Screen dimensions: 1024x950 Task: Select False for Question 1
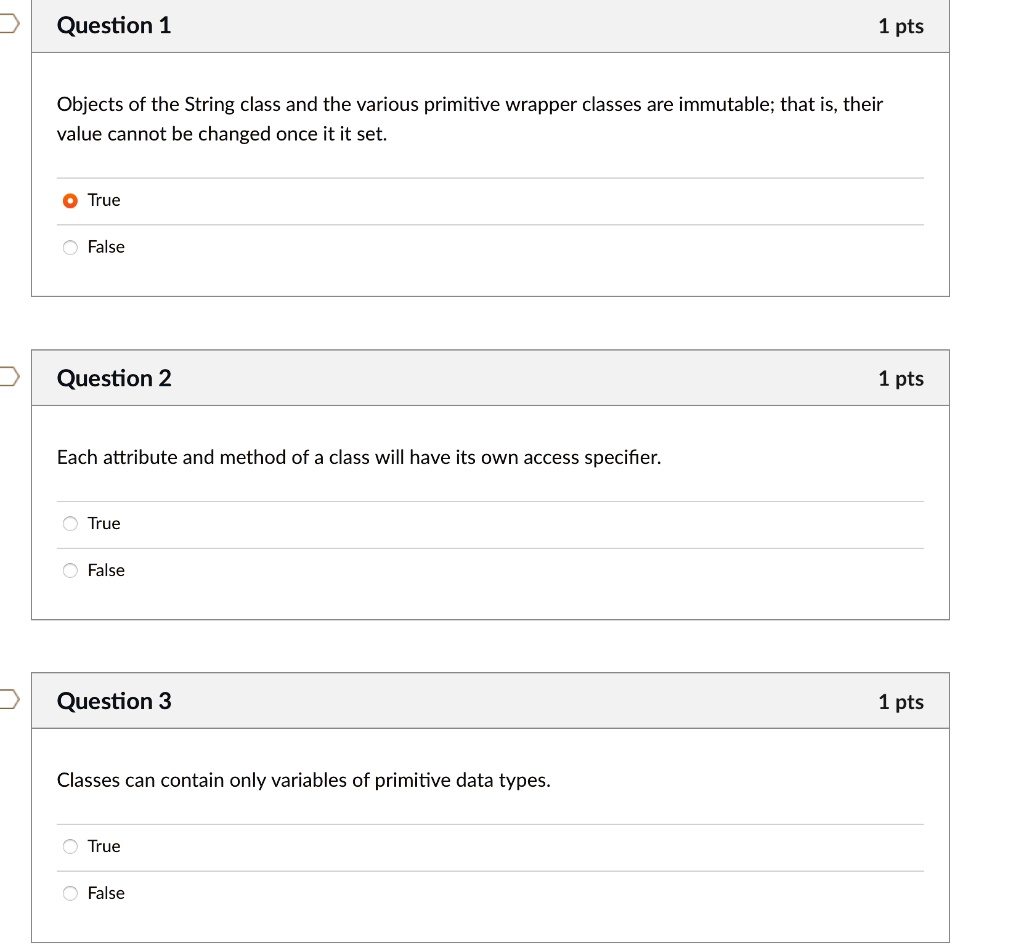[x=106, y=247]
